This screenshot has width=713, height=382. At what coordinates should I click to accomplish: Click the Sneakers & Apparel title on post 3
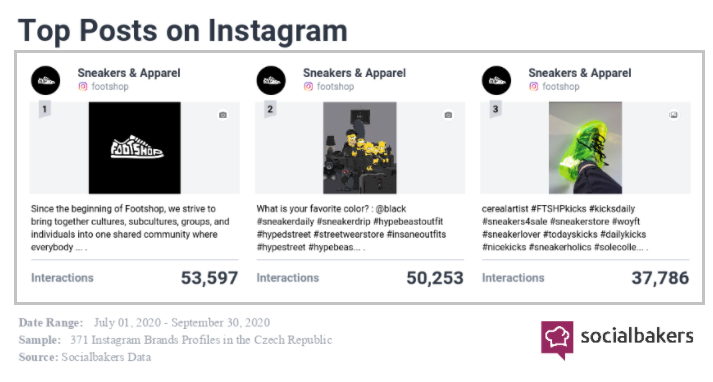pyautogui.click(x=580, y=73)
